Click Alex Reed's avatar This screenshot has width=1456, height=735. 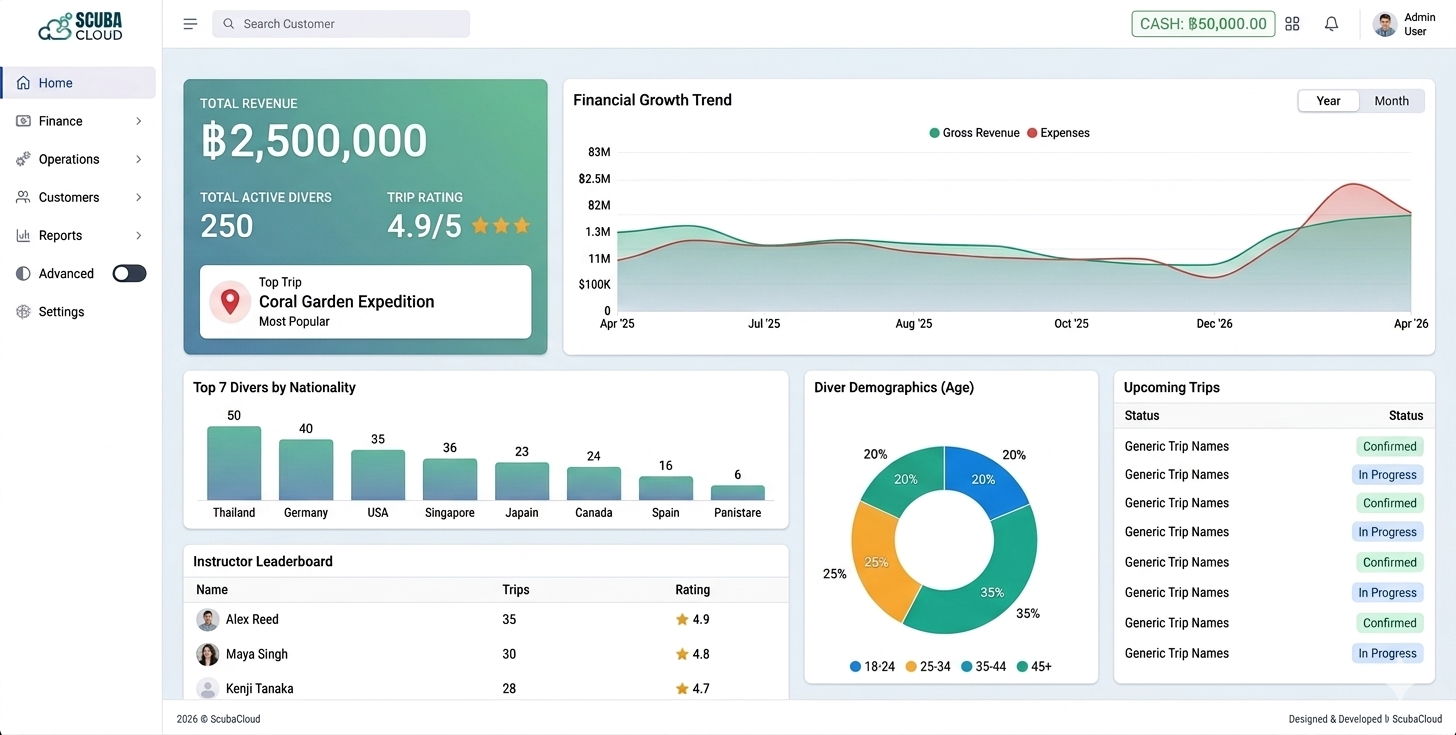(x=208, y=620)
